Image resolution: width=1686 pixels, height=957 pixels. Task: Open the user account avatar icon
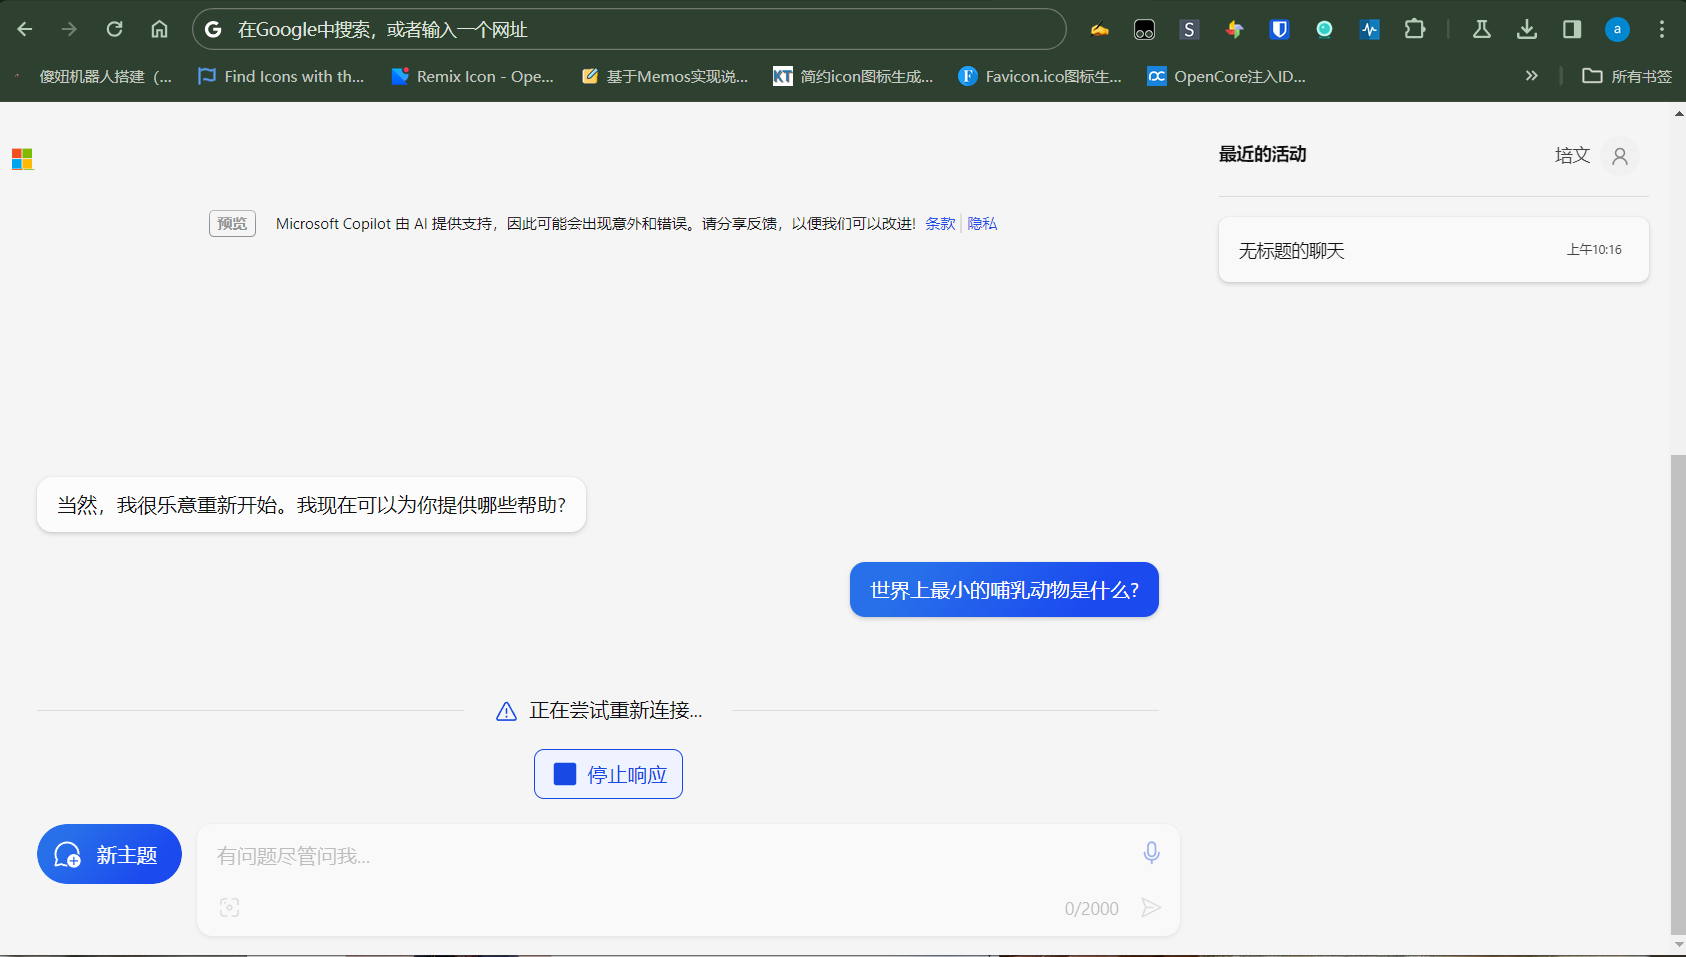[x=1619, y=156]
